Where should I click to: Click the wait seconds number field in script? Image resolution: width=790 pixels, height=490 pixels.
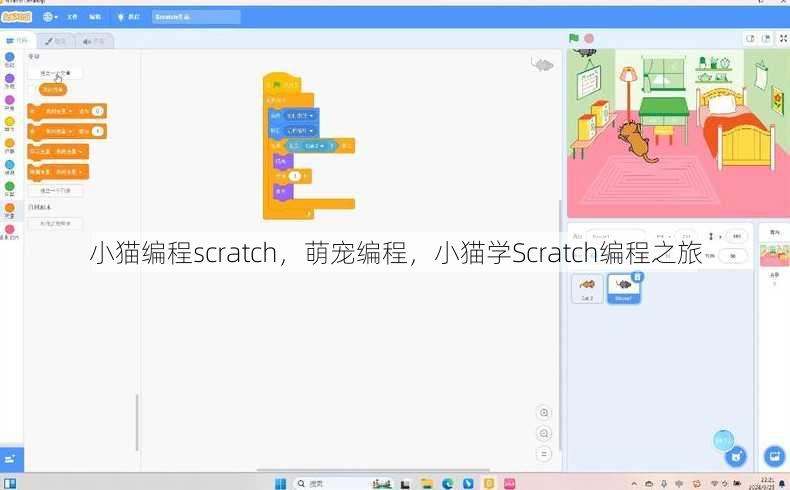[295, 176]
